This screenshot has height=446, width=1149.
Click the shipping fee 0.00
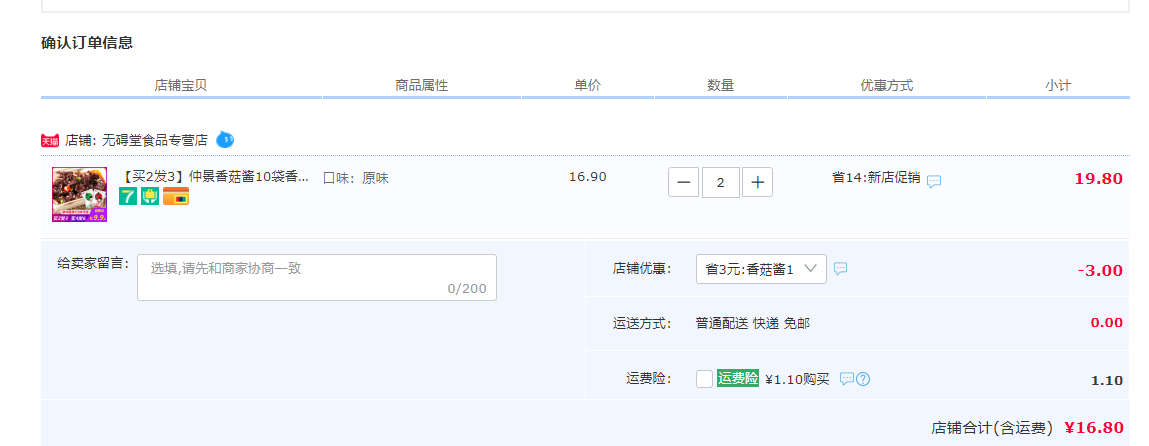(1106, 323)
